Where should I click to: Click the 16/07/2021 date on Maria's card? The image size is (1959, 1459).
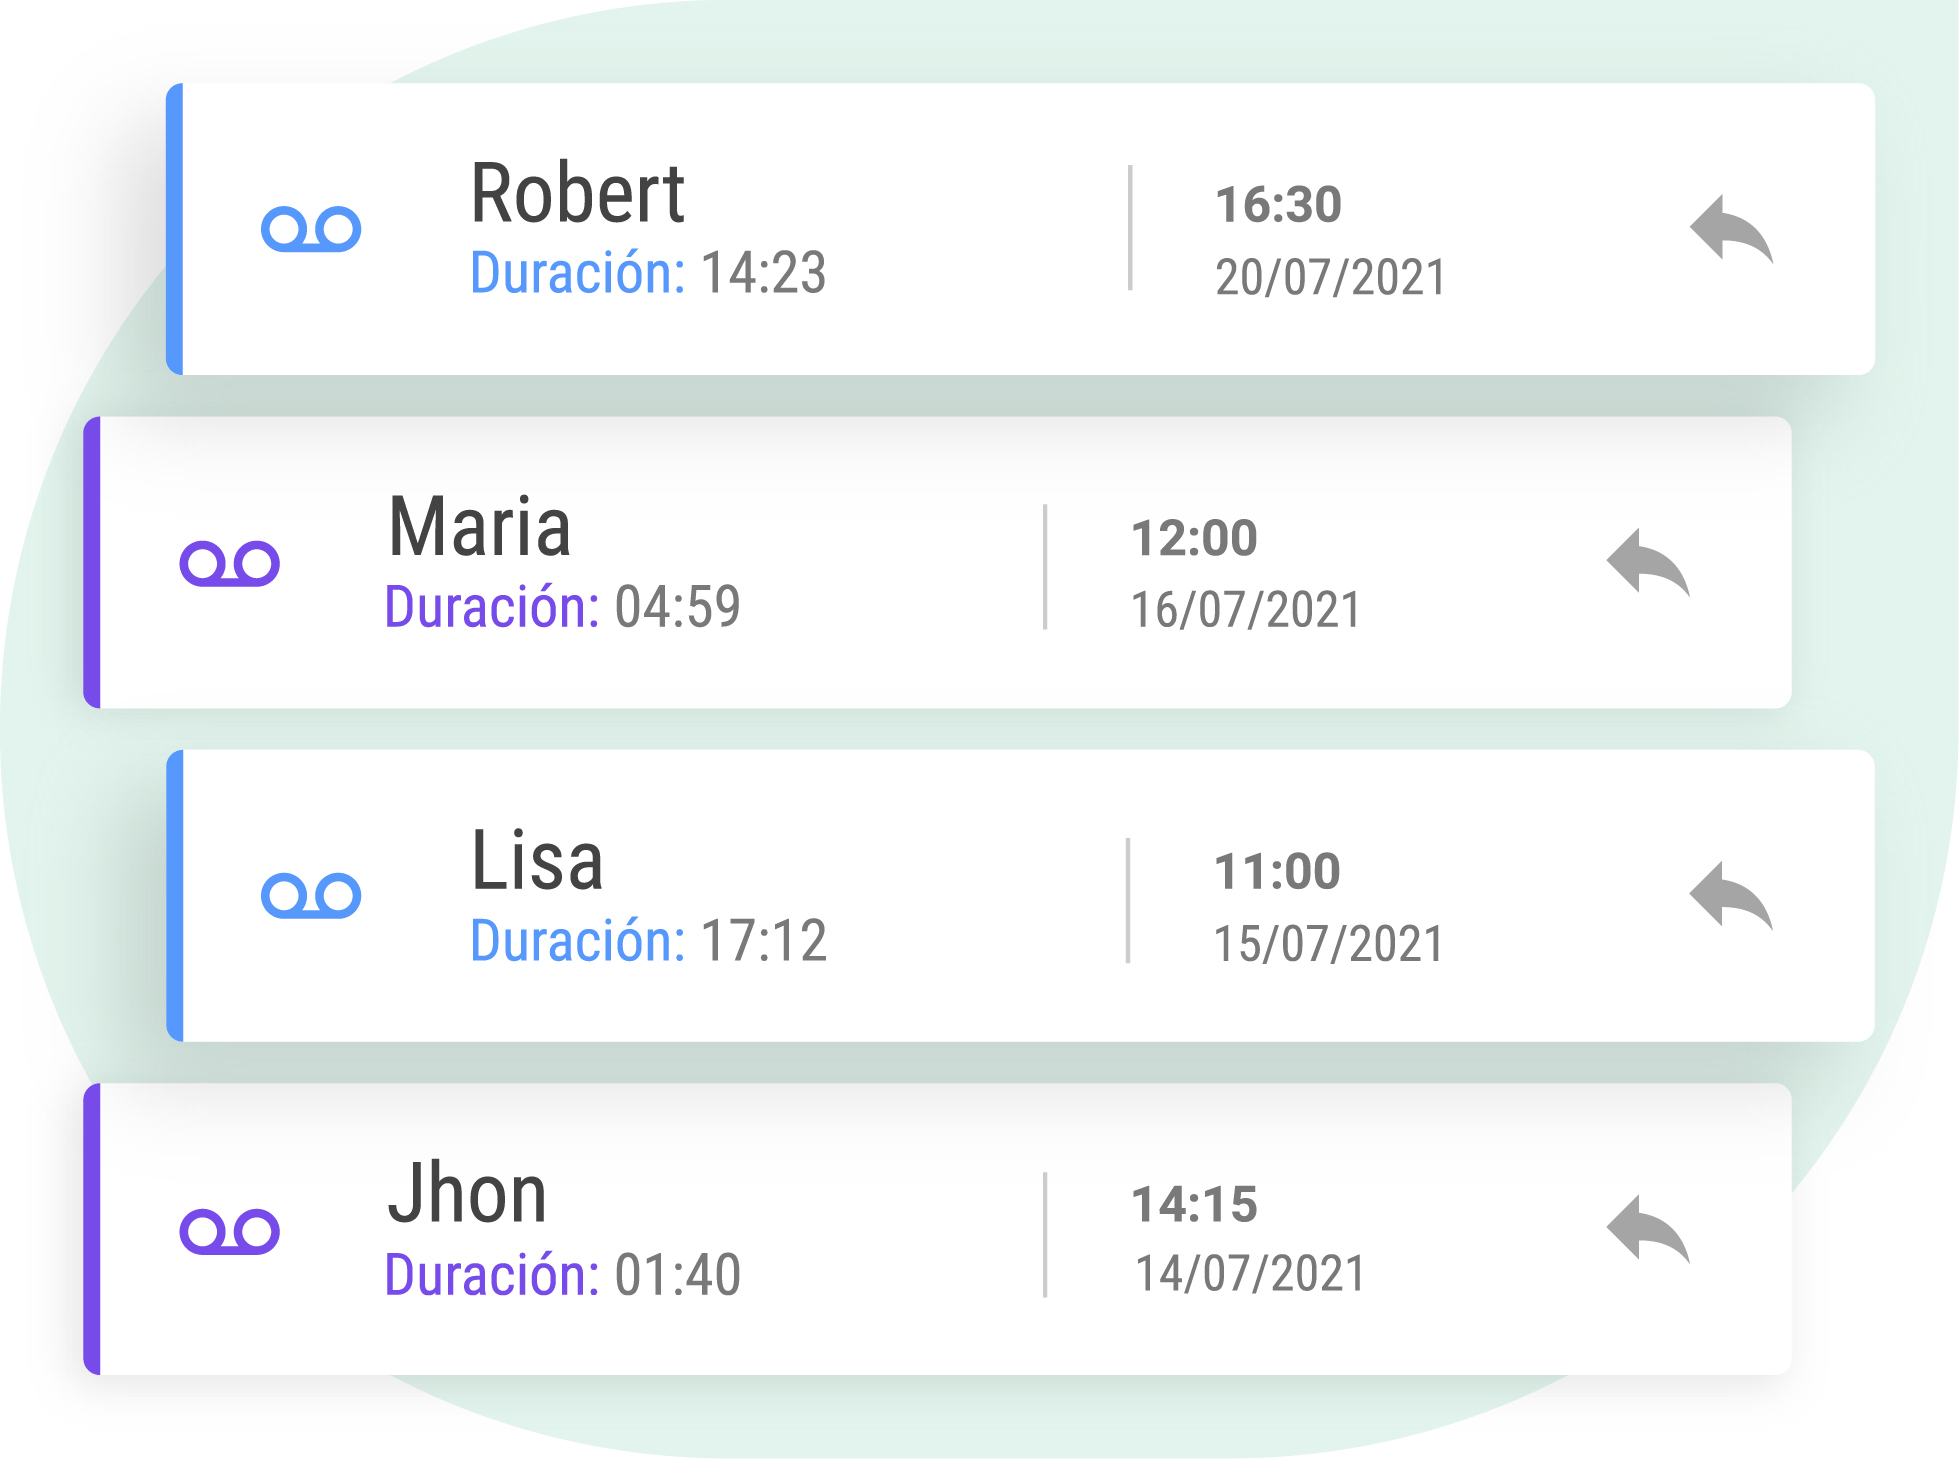[x=1246, y=610]
